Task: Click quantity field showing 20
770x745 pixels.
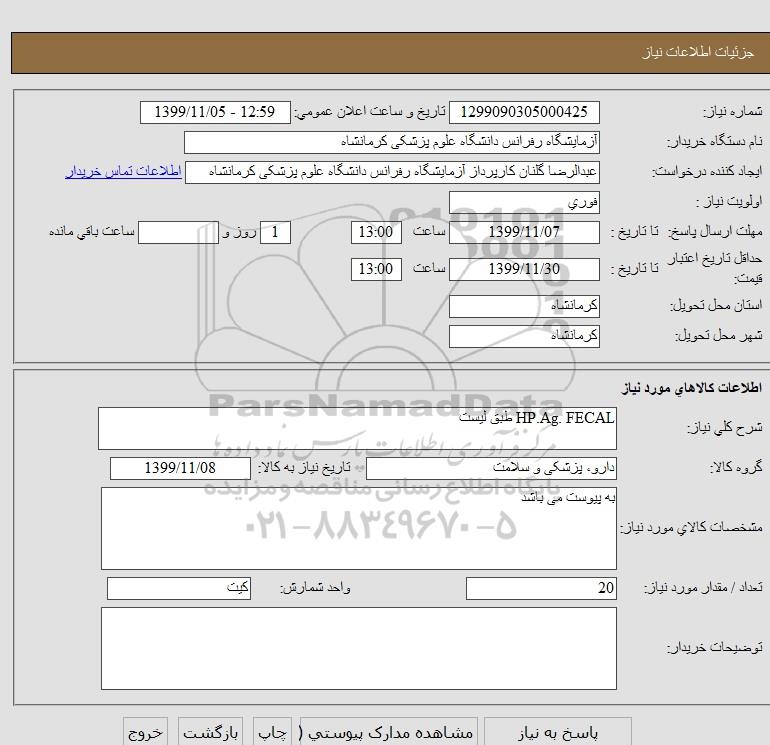Action: [x=541, y=588]
